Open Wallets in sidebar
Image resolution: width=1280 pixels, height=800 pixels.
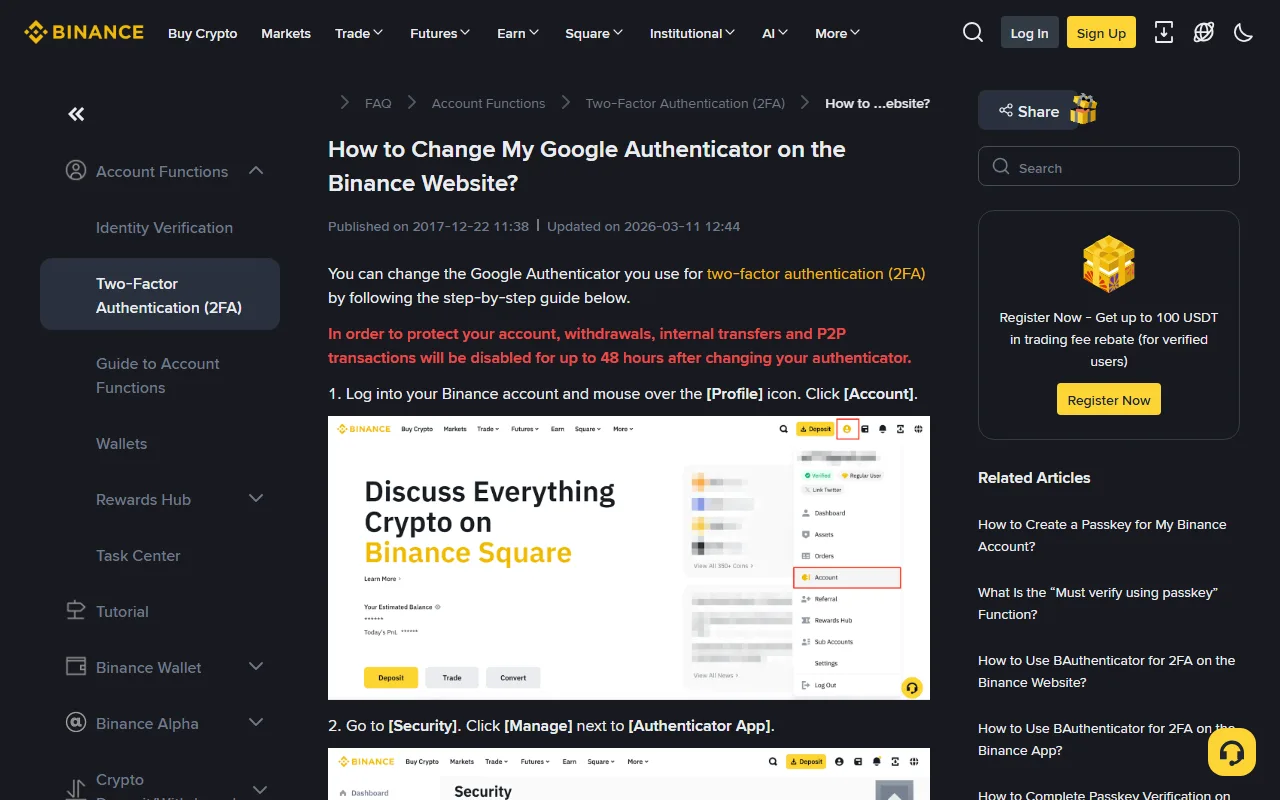coord(121,443)
